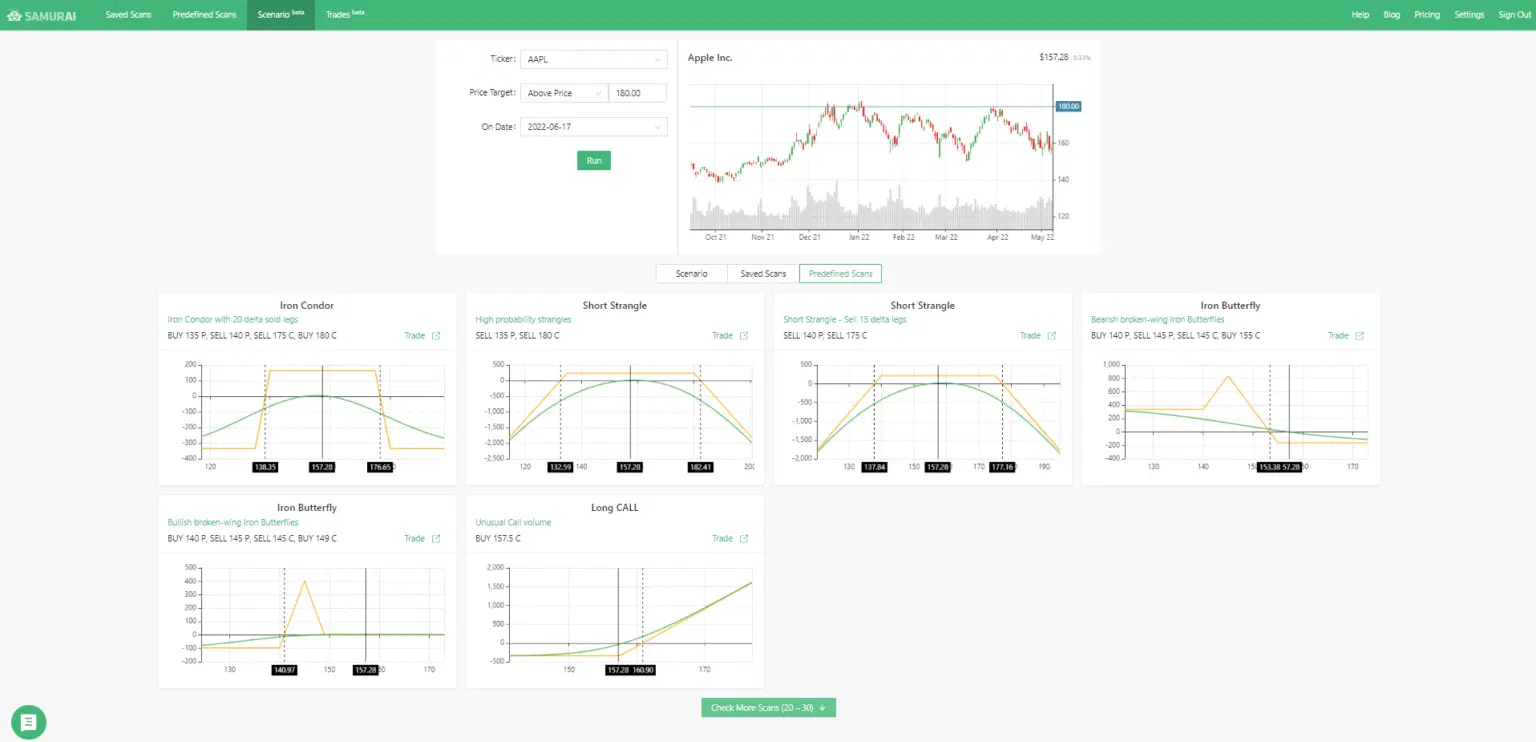The width and height of the screenshot is (1536, 742).
Task: Open Bearish Iron Butterfly trade link icon
Action: pyautogui.click(x=1360, y=336)
